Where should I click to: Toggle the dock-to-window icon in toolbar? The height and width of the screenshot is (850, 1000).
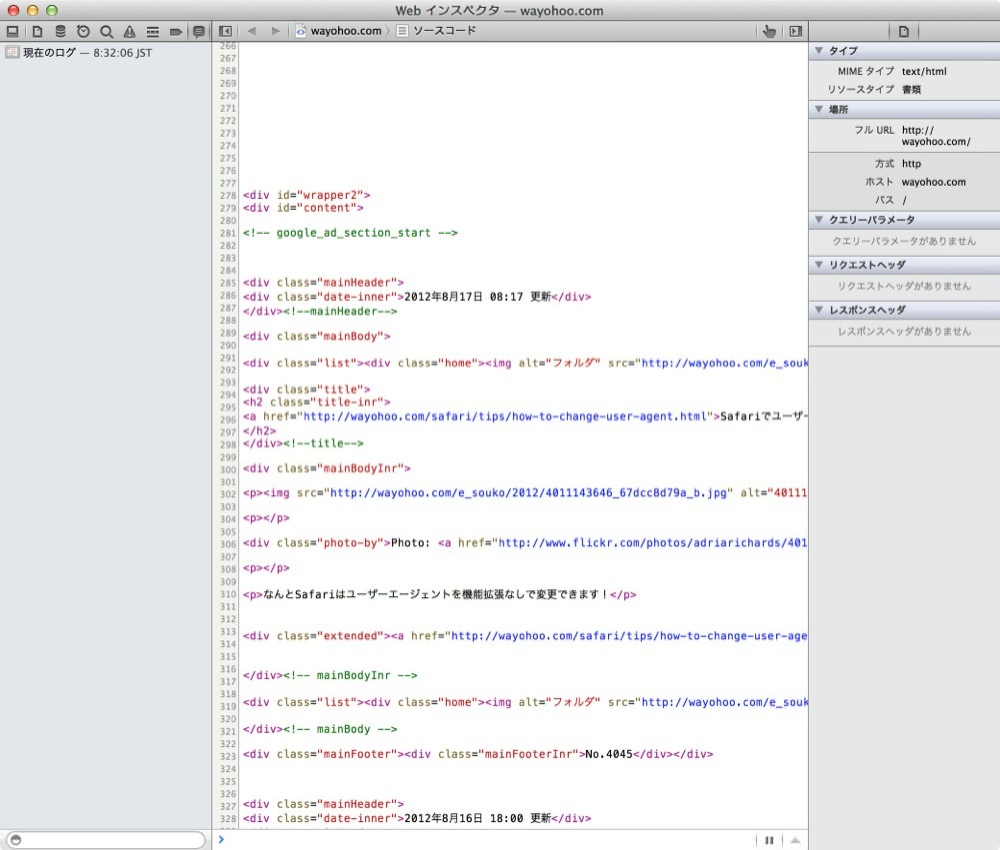(12, 31)
